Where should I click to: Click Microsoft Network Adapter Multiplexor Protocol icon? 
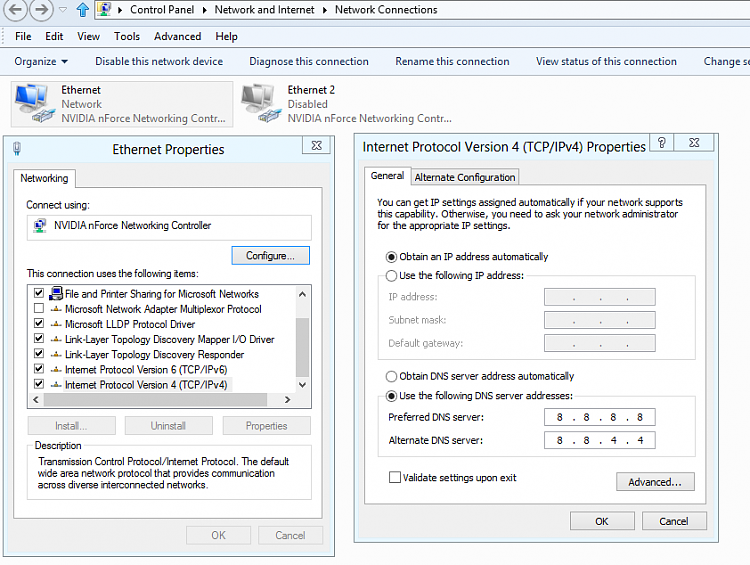[x=56, y=309]
